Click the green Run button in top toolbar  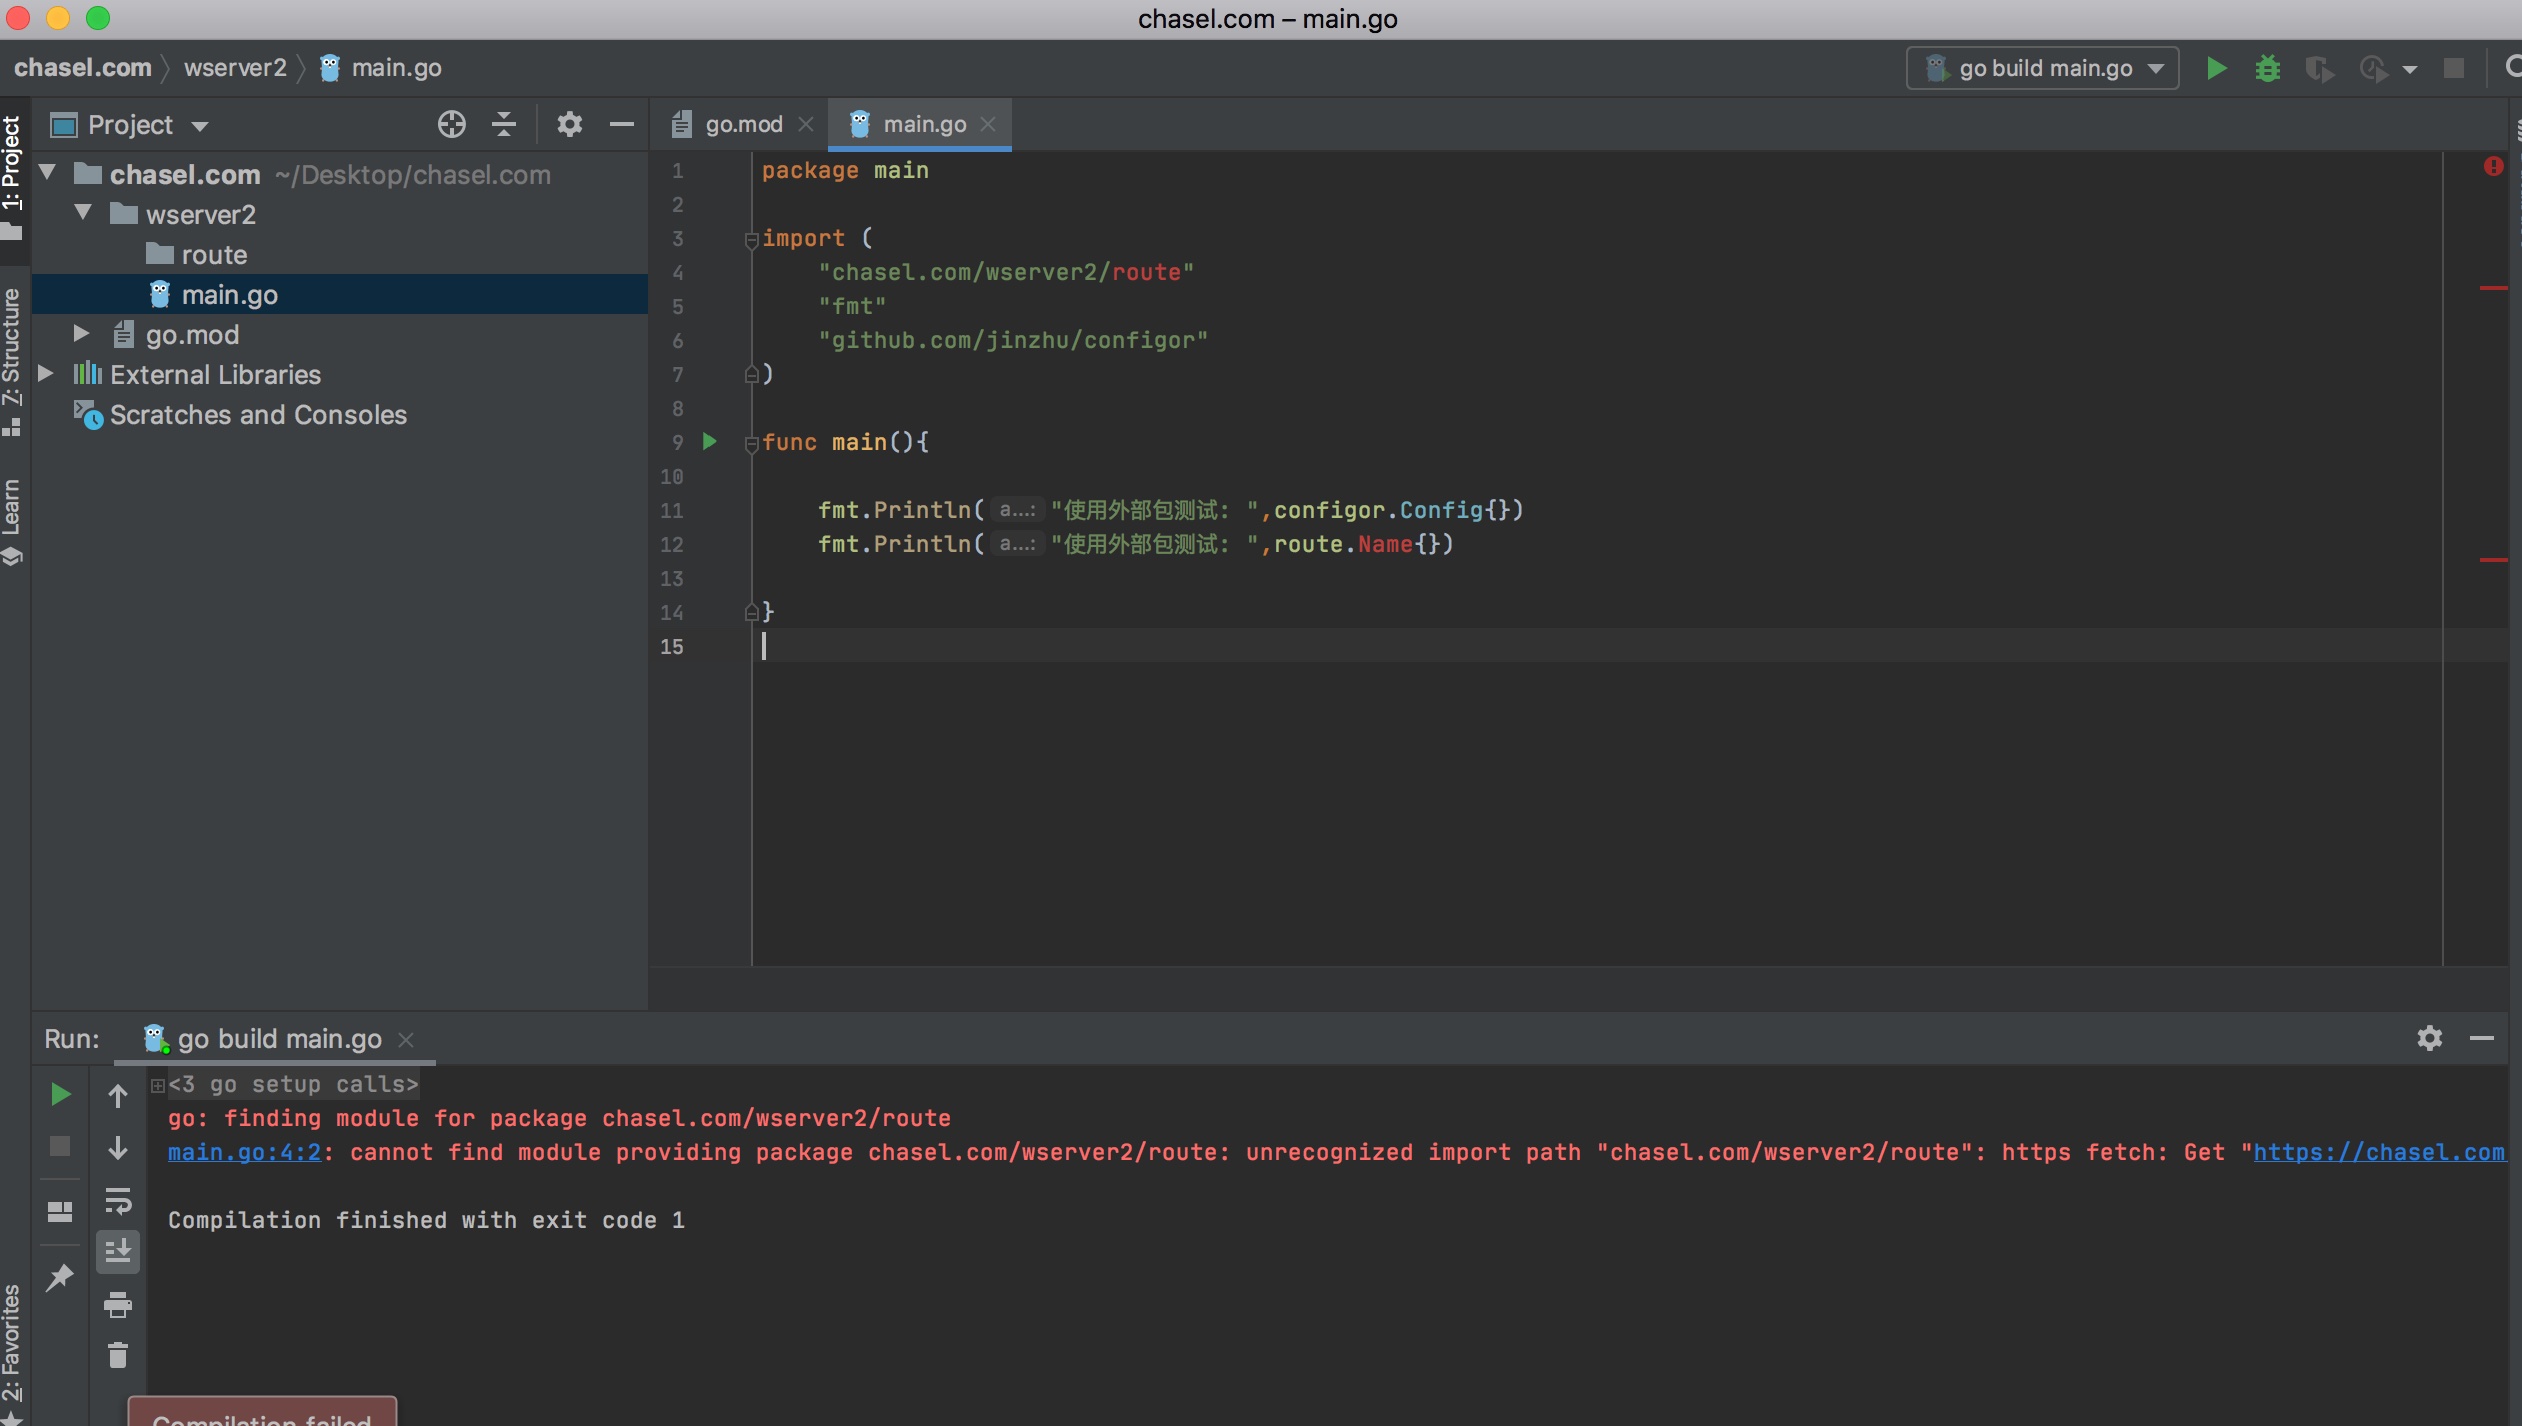pos(2216,68)
